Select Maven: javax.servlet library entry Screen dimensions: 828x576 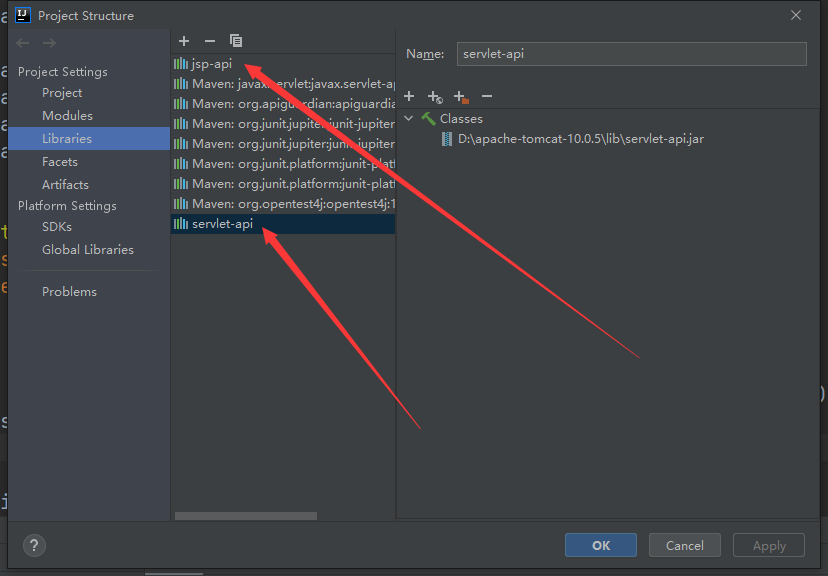tap(283, 84)
